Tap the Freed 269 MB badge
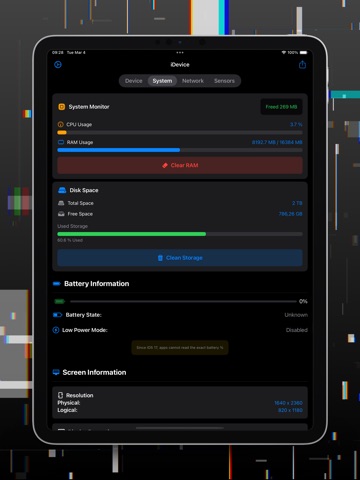Screen dimensions: 360x480 (x=281, y=107)
